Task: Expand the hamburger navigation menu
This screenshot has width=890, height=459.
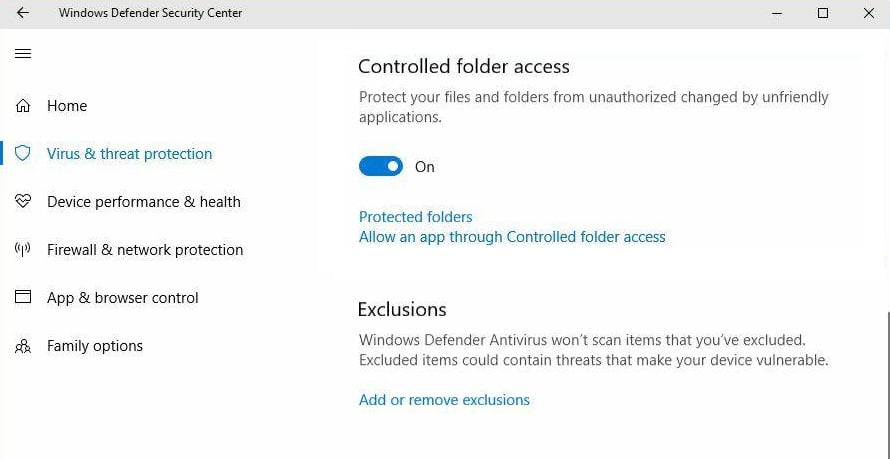Action: [x=23, y=54]
